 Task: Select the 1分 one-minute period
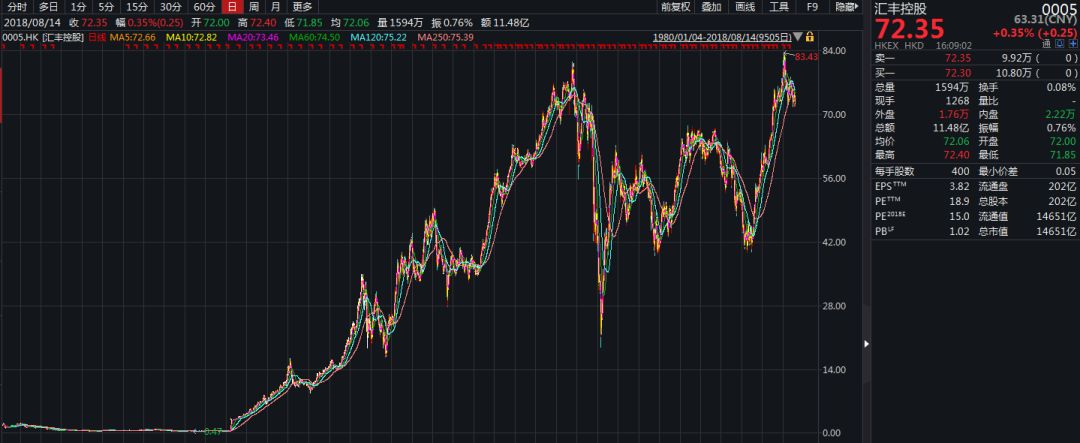[77, 7]
